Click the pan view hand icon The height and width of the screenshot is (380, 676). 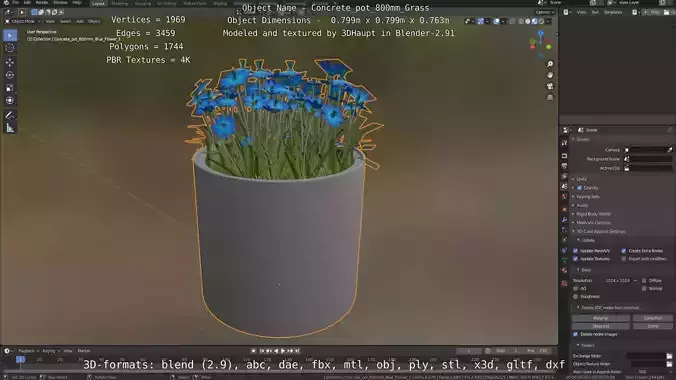click(x=550, y=75)
